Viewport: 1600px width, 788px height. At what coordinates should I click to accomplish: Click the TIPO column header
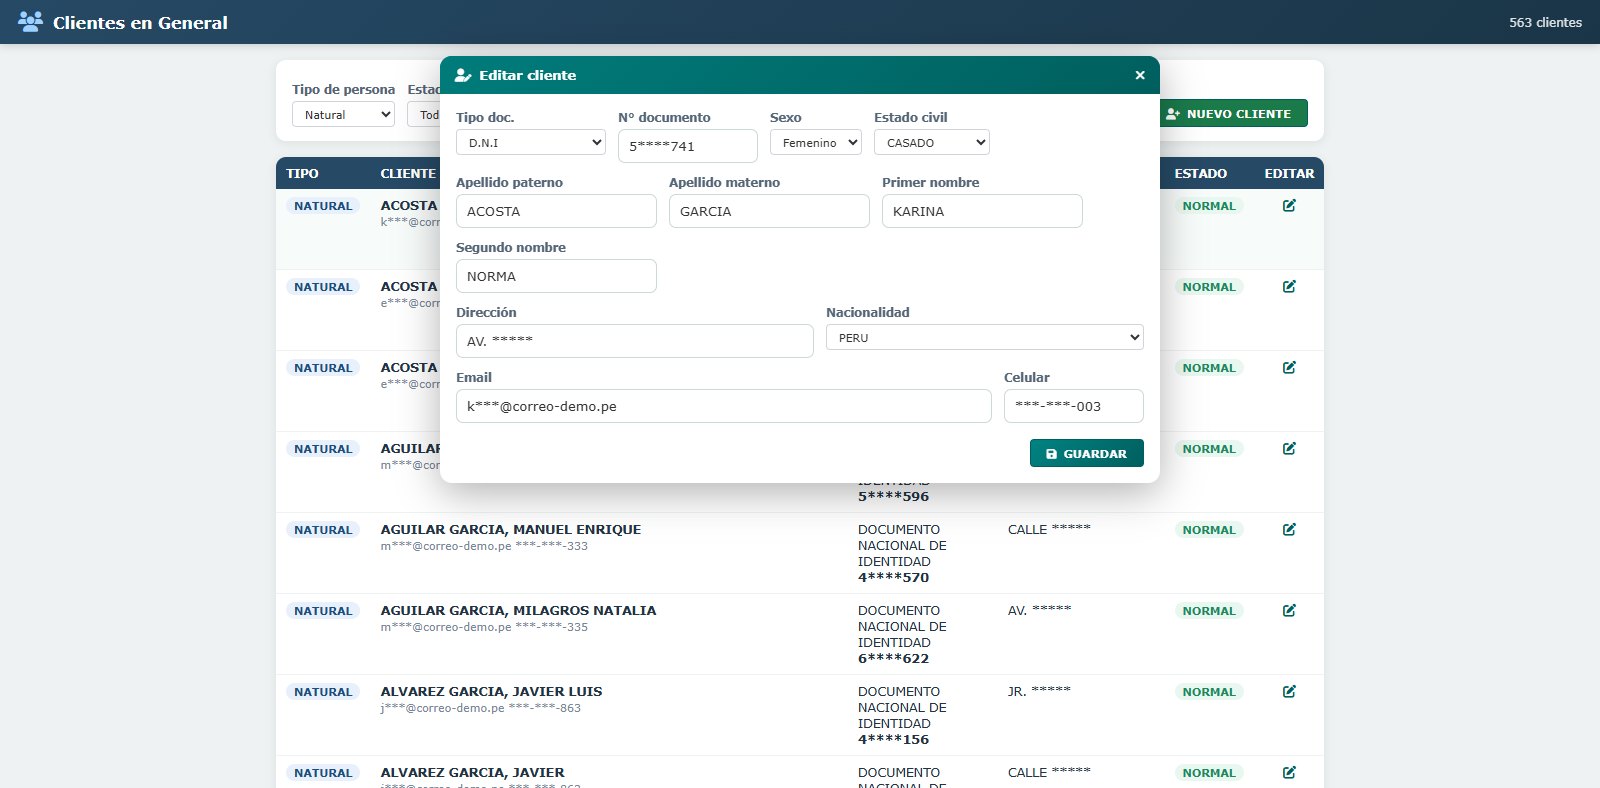[x=302, y=174]
